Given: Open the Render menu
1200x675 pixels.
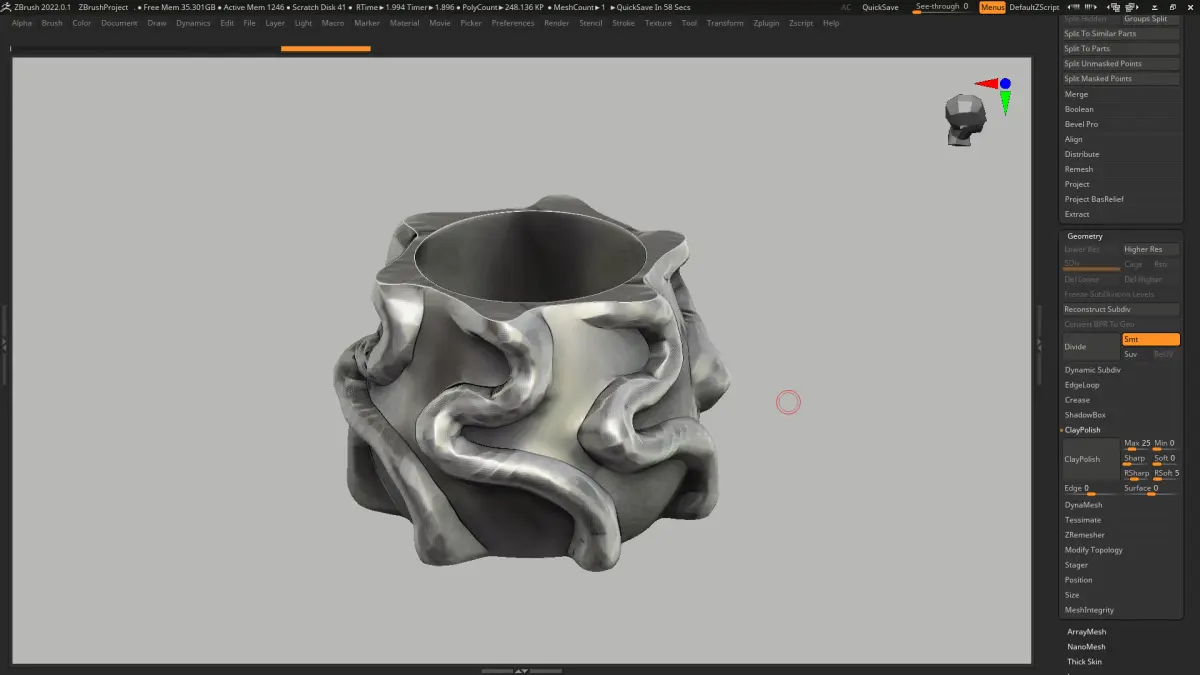Looking at the screenshot, I should (x=557, y=23).
